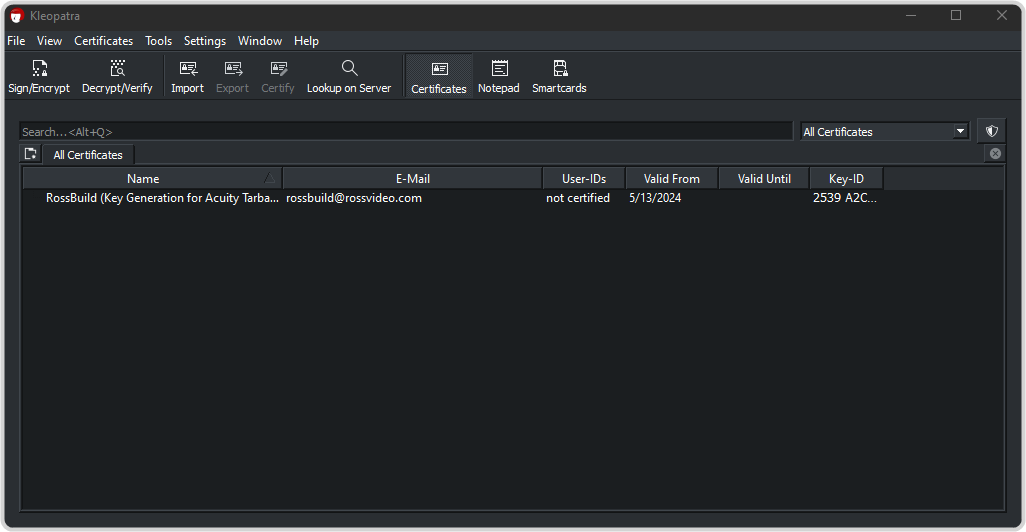Click the Key-ID column header
Viewport: 1026px width, 532px height.
pyautogui.click(x=846, y=179)
